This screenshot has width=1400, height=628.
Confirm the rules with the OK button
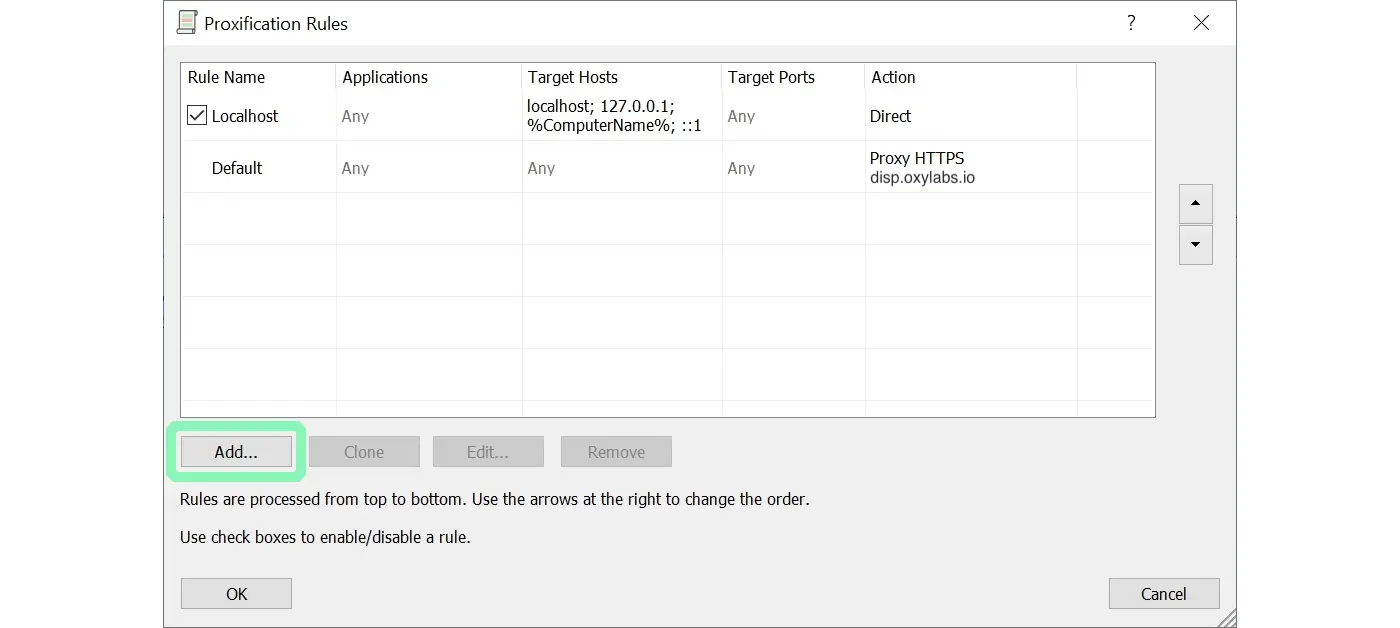[236, 594]
